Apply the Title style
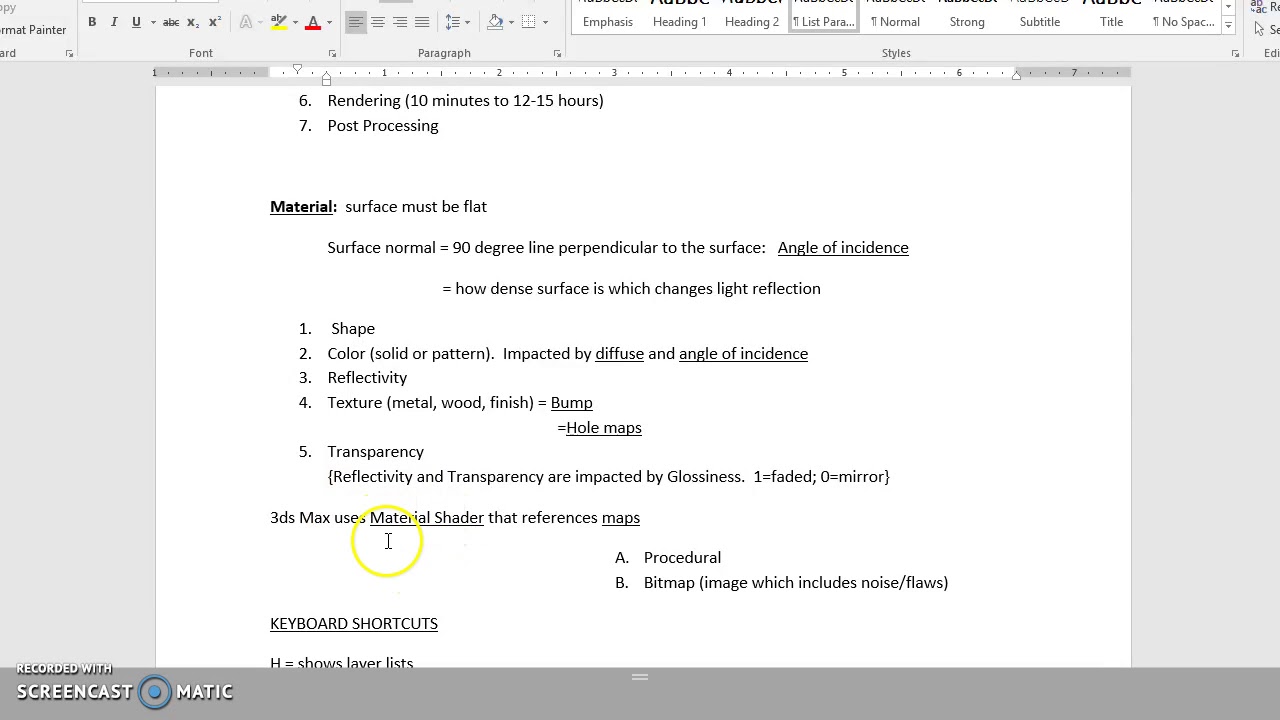The width and height of the screenshot is (1280, 720). (x=1112, y=16)
